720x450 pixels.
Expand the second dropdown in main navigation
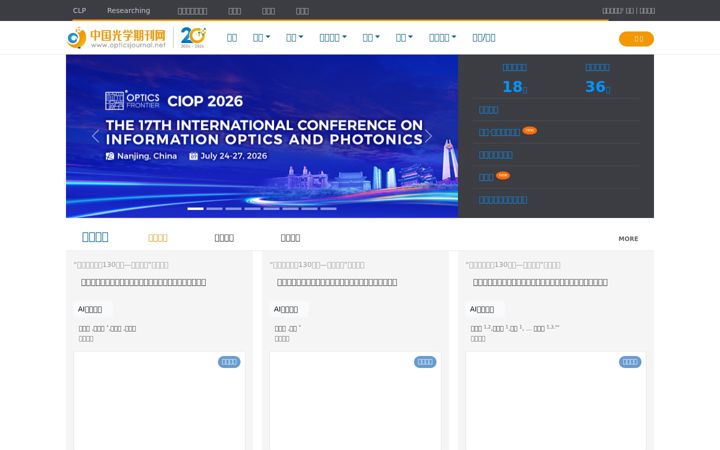(294, 38)
